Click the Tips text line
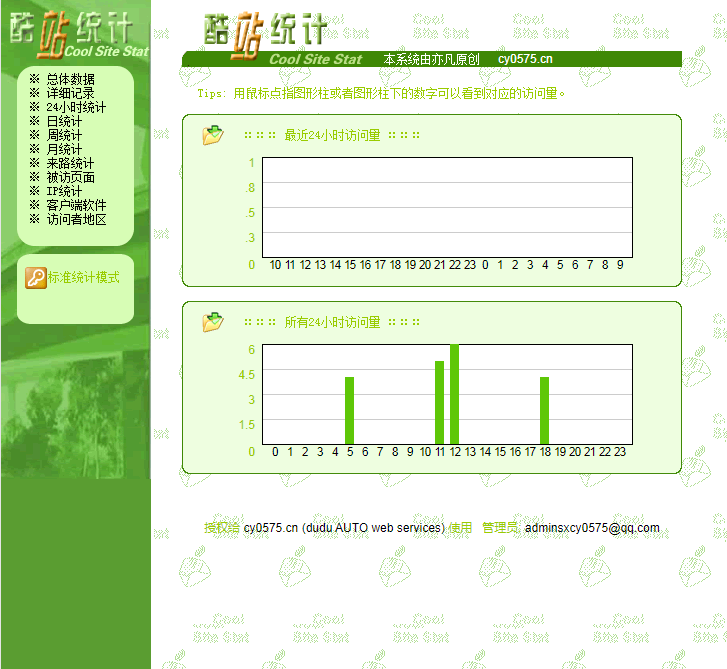Image resolution: width=727 pixels, height=669 pixels. 381,94
